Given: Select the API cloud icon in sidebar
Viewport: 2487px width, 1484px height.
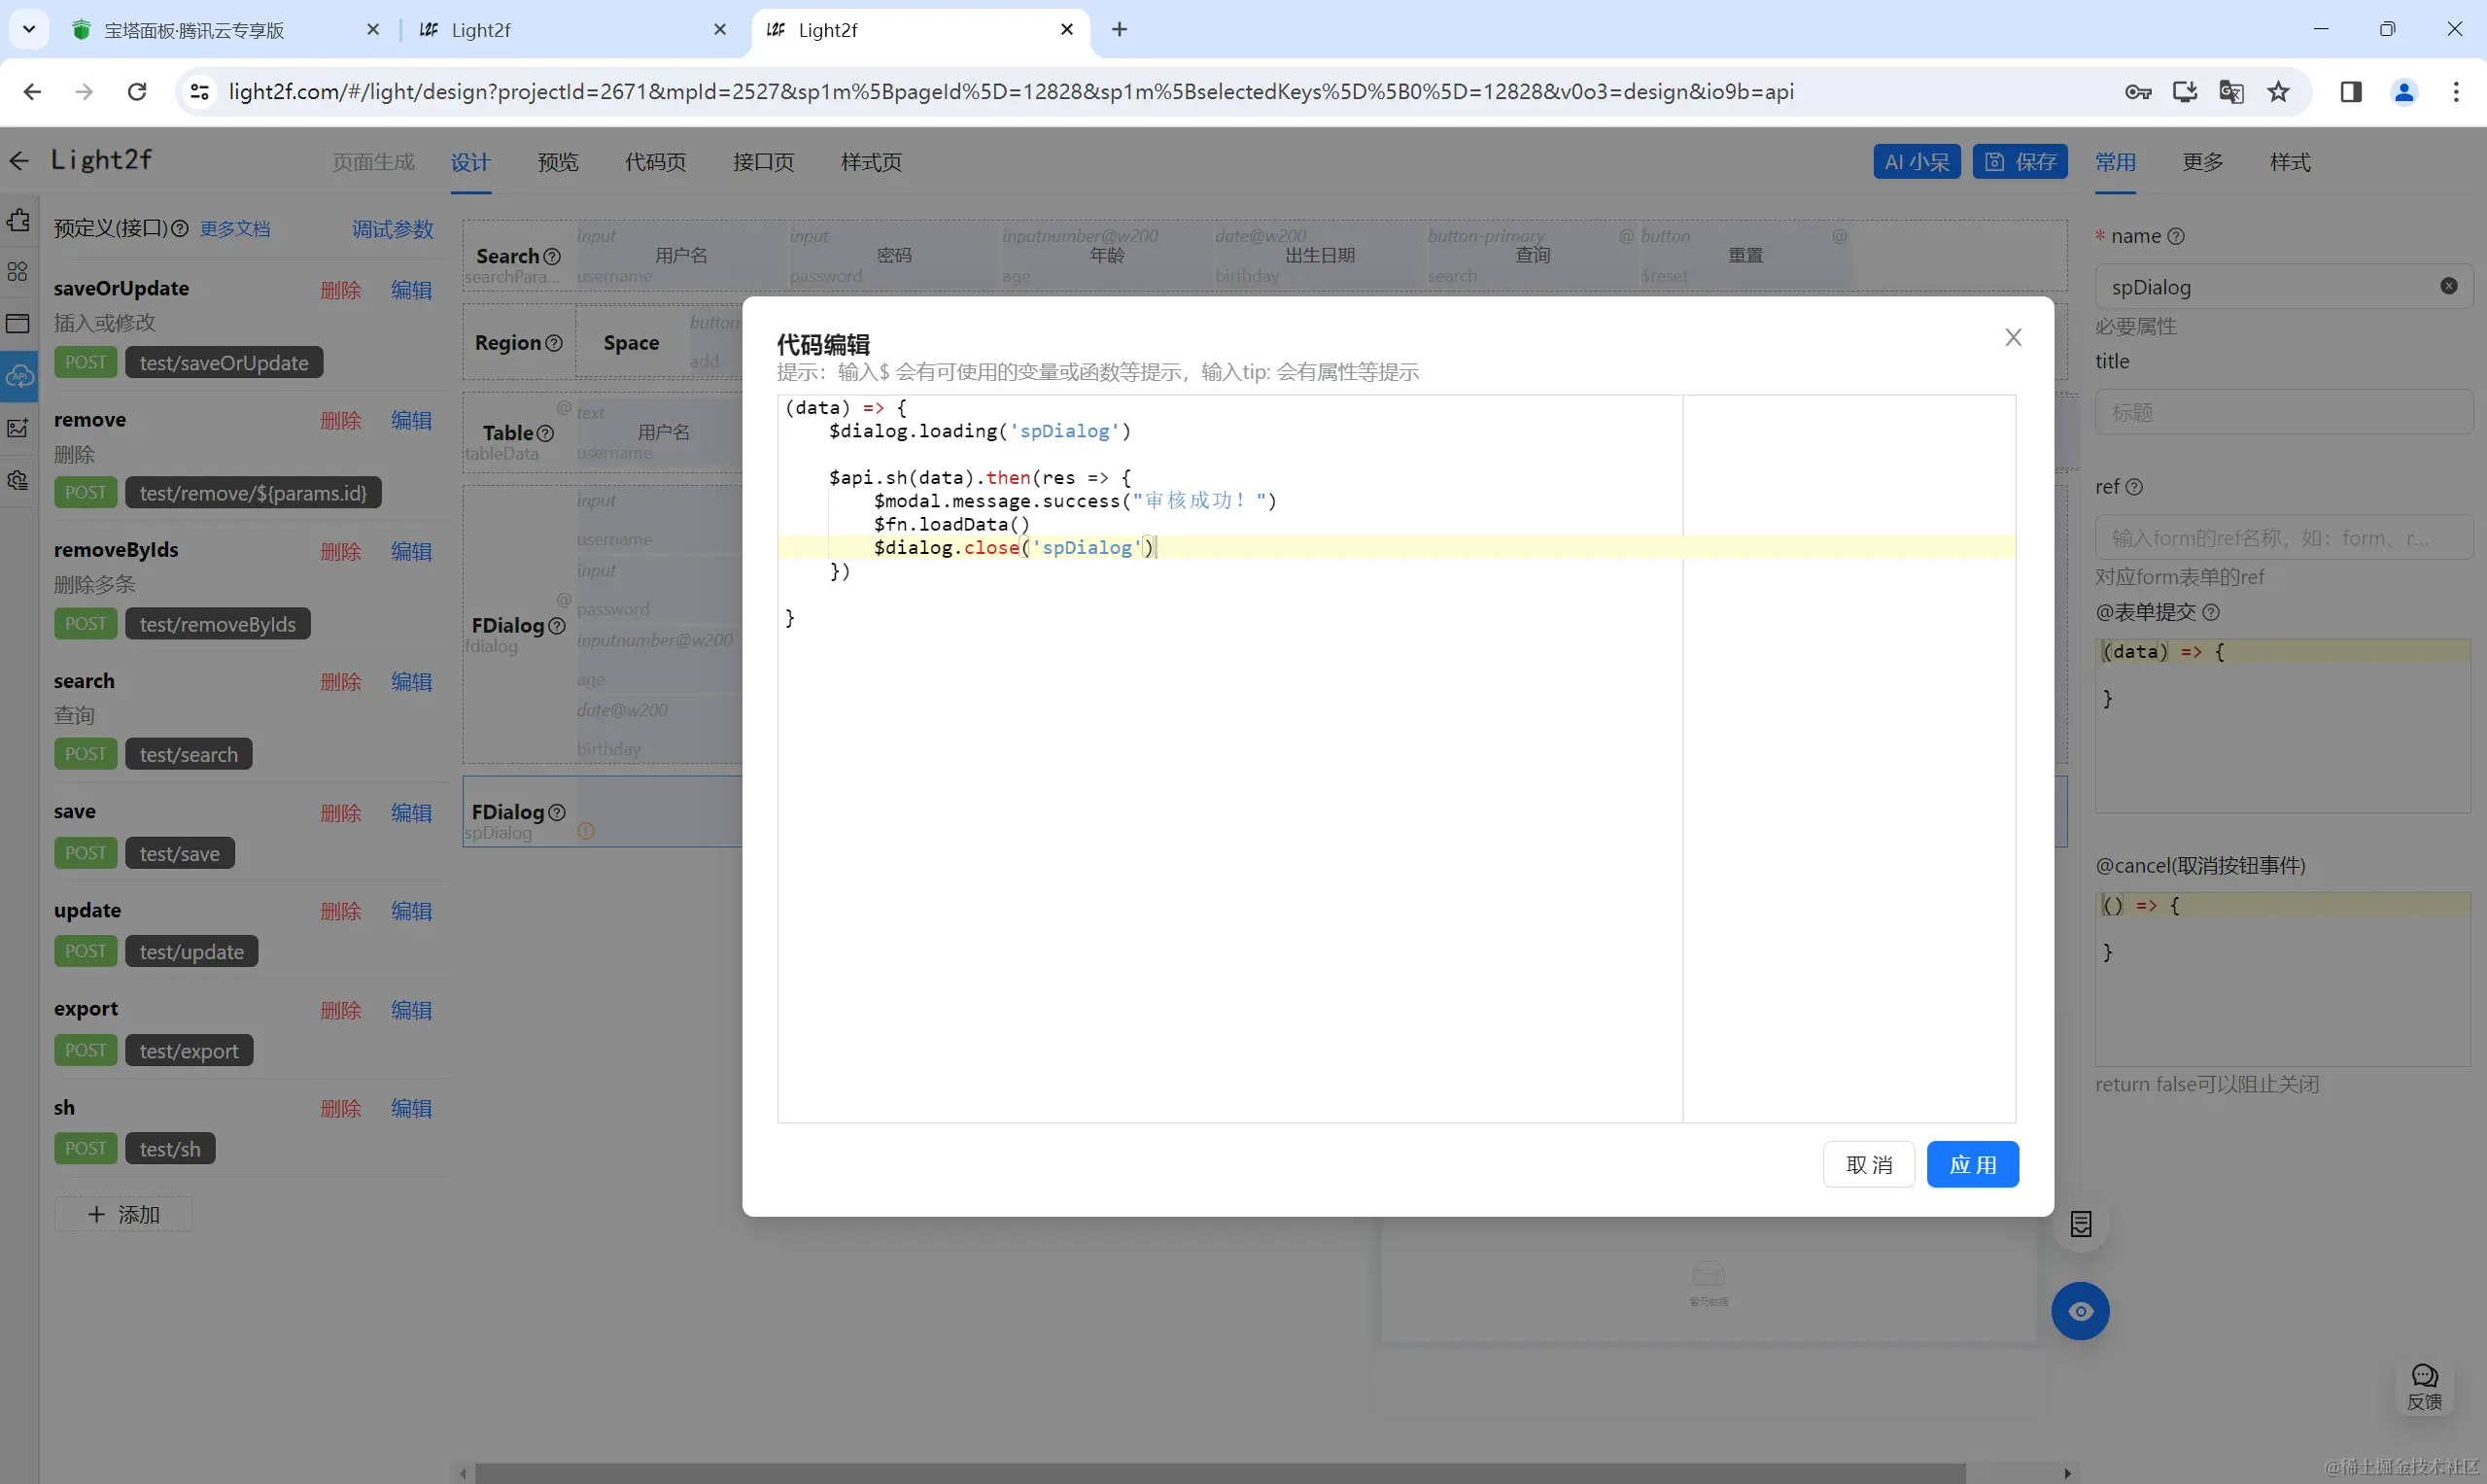Looking at the screenshot, I should click(x=19, y=376).
